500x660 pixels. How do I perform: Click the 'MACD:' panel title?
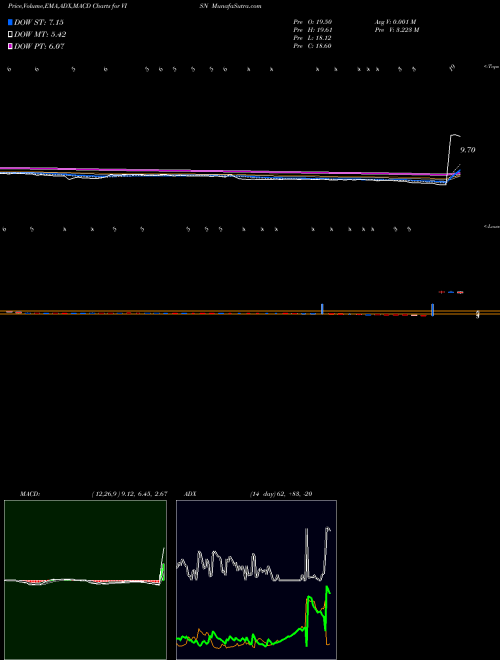pos(30,494)
